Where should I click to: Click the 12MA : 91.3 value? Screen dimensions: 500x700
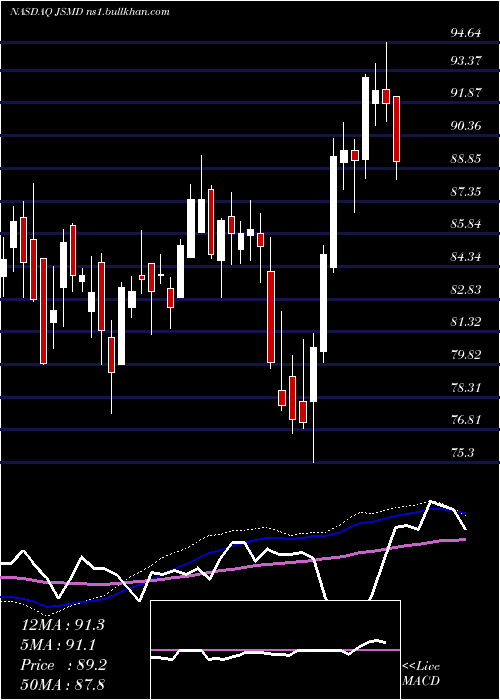pyautogui.click(x=62, y=625)
